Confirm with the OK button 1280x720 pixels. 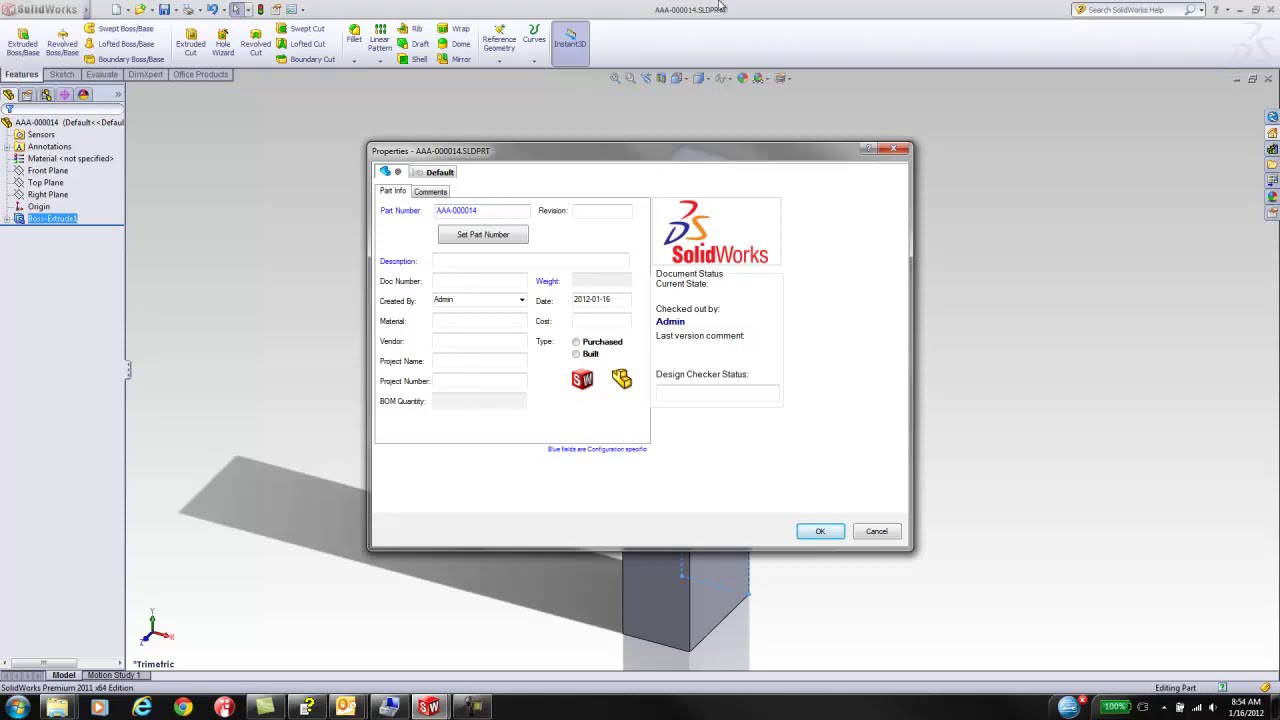pyautogui.click(x=821, y=531)
